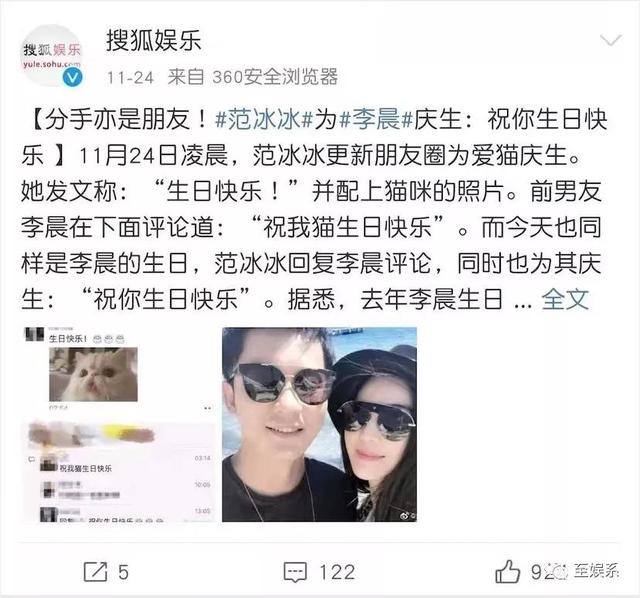Like the post with thumbs-up icon
Screen dimensions: 640x598
click(507, 571)
